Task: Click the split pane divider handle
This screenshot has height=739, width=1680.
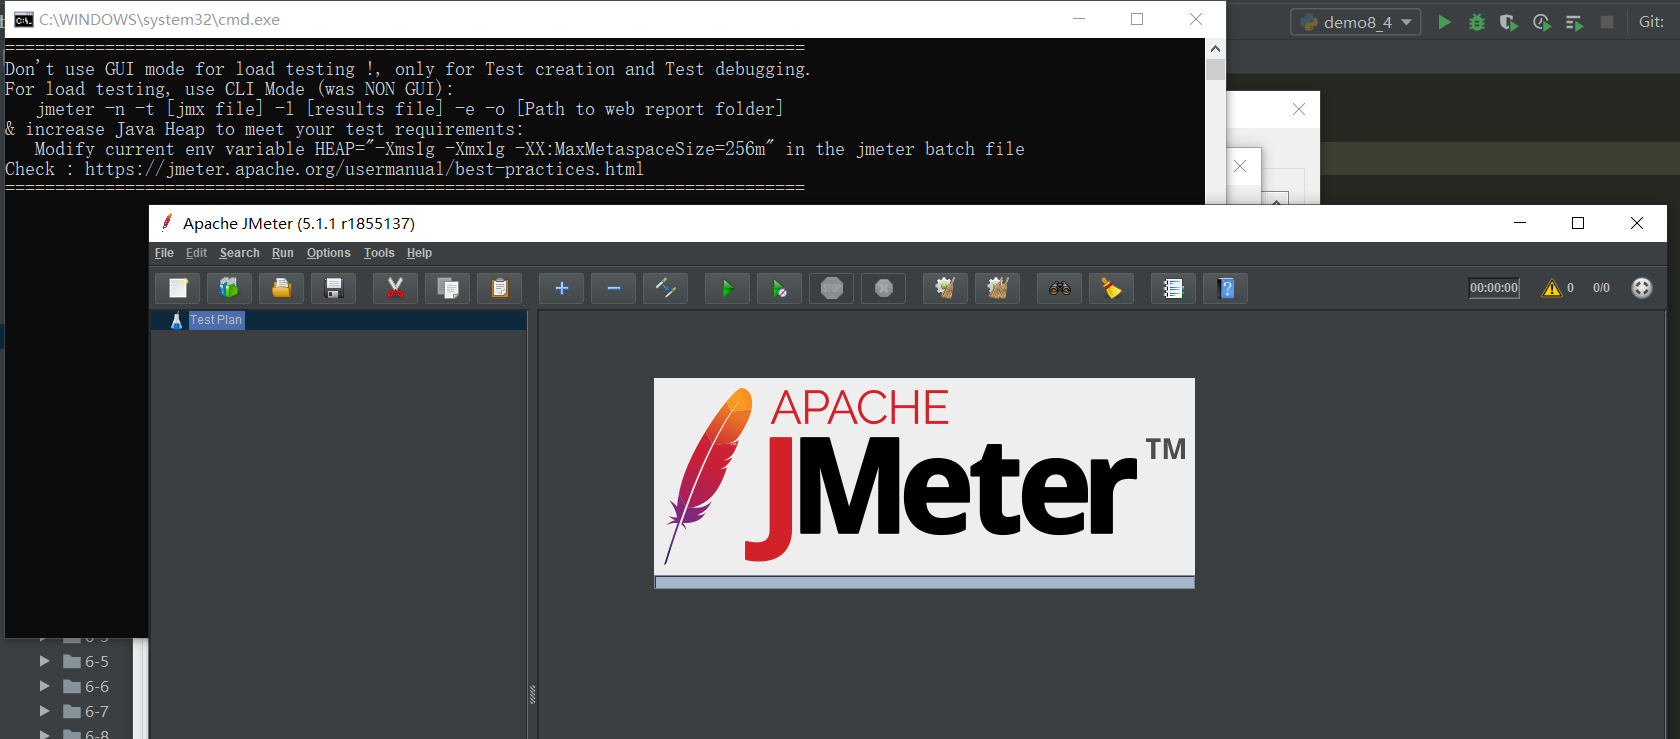Action: 532,694
